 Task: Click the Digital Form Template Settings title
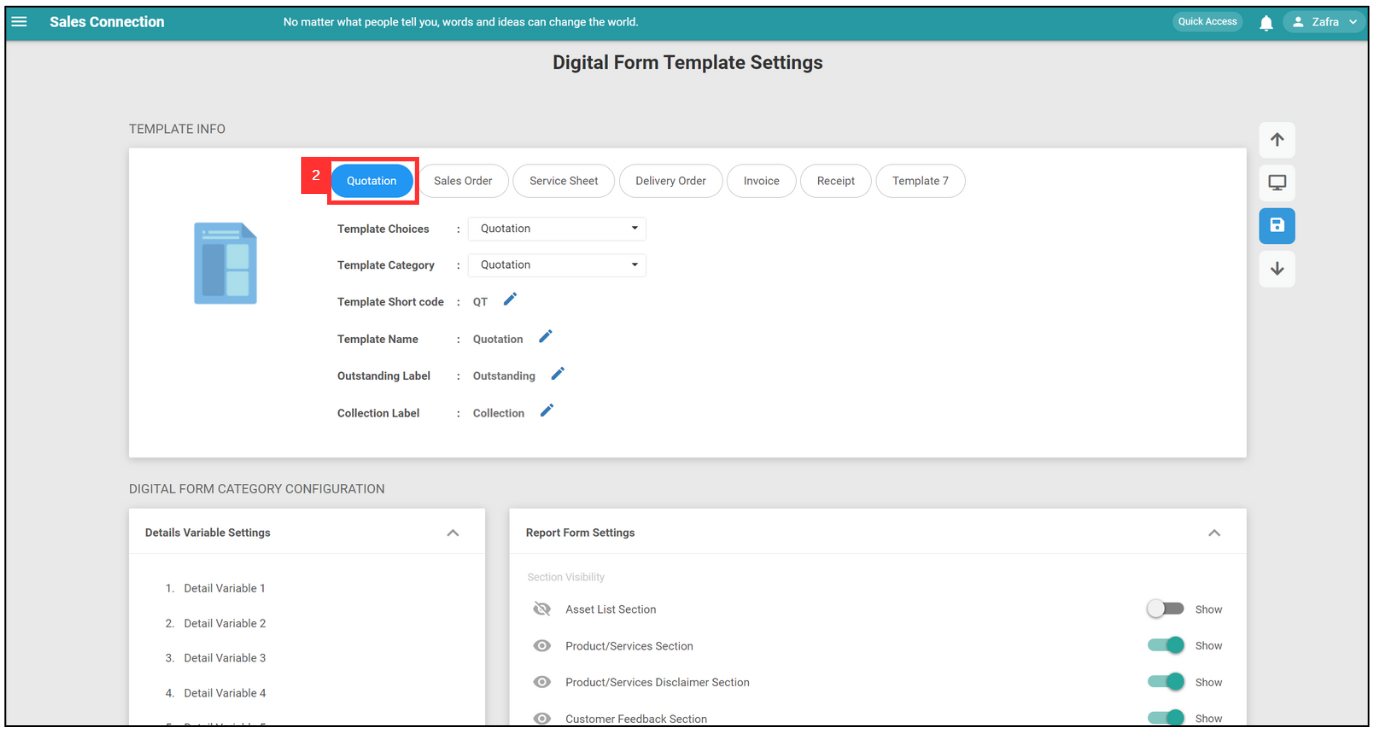coord(688,62)
